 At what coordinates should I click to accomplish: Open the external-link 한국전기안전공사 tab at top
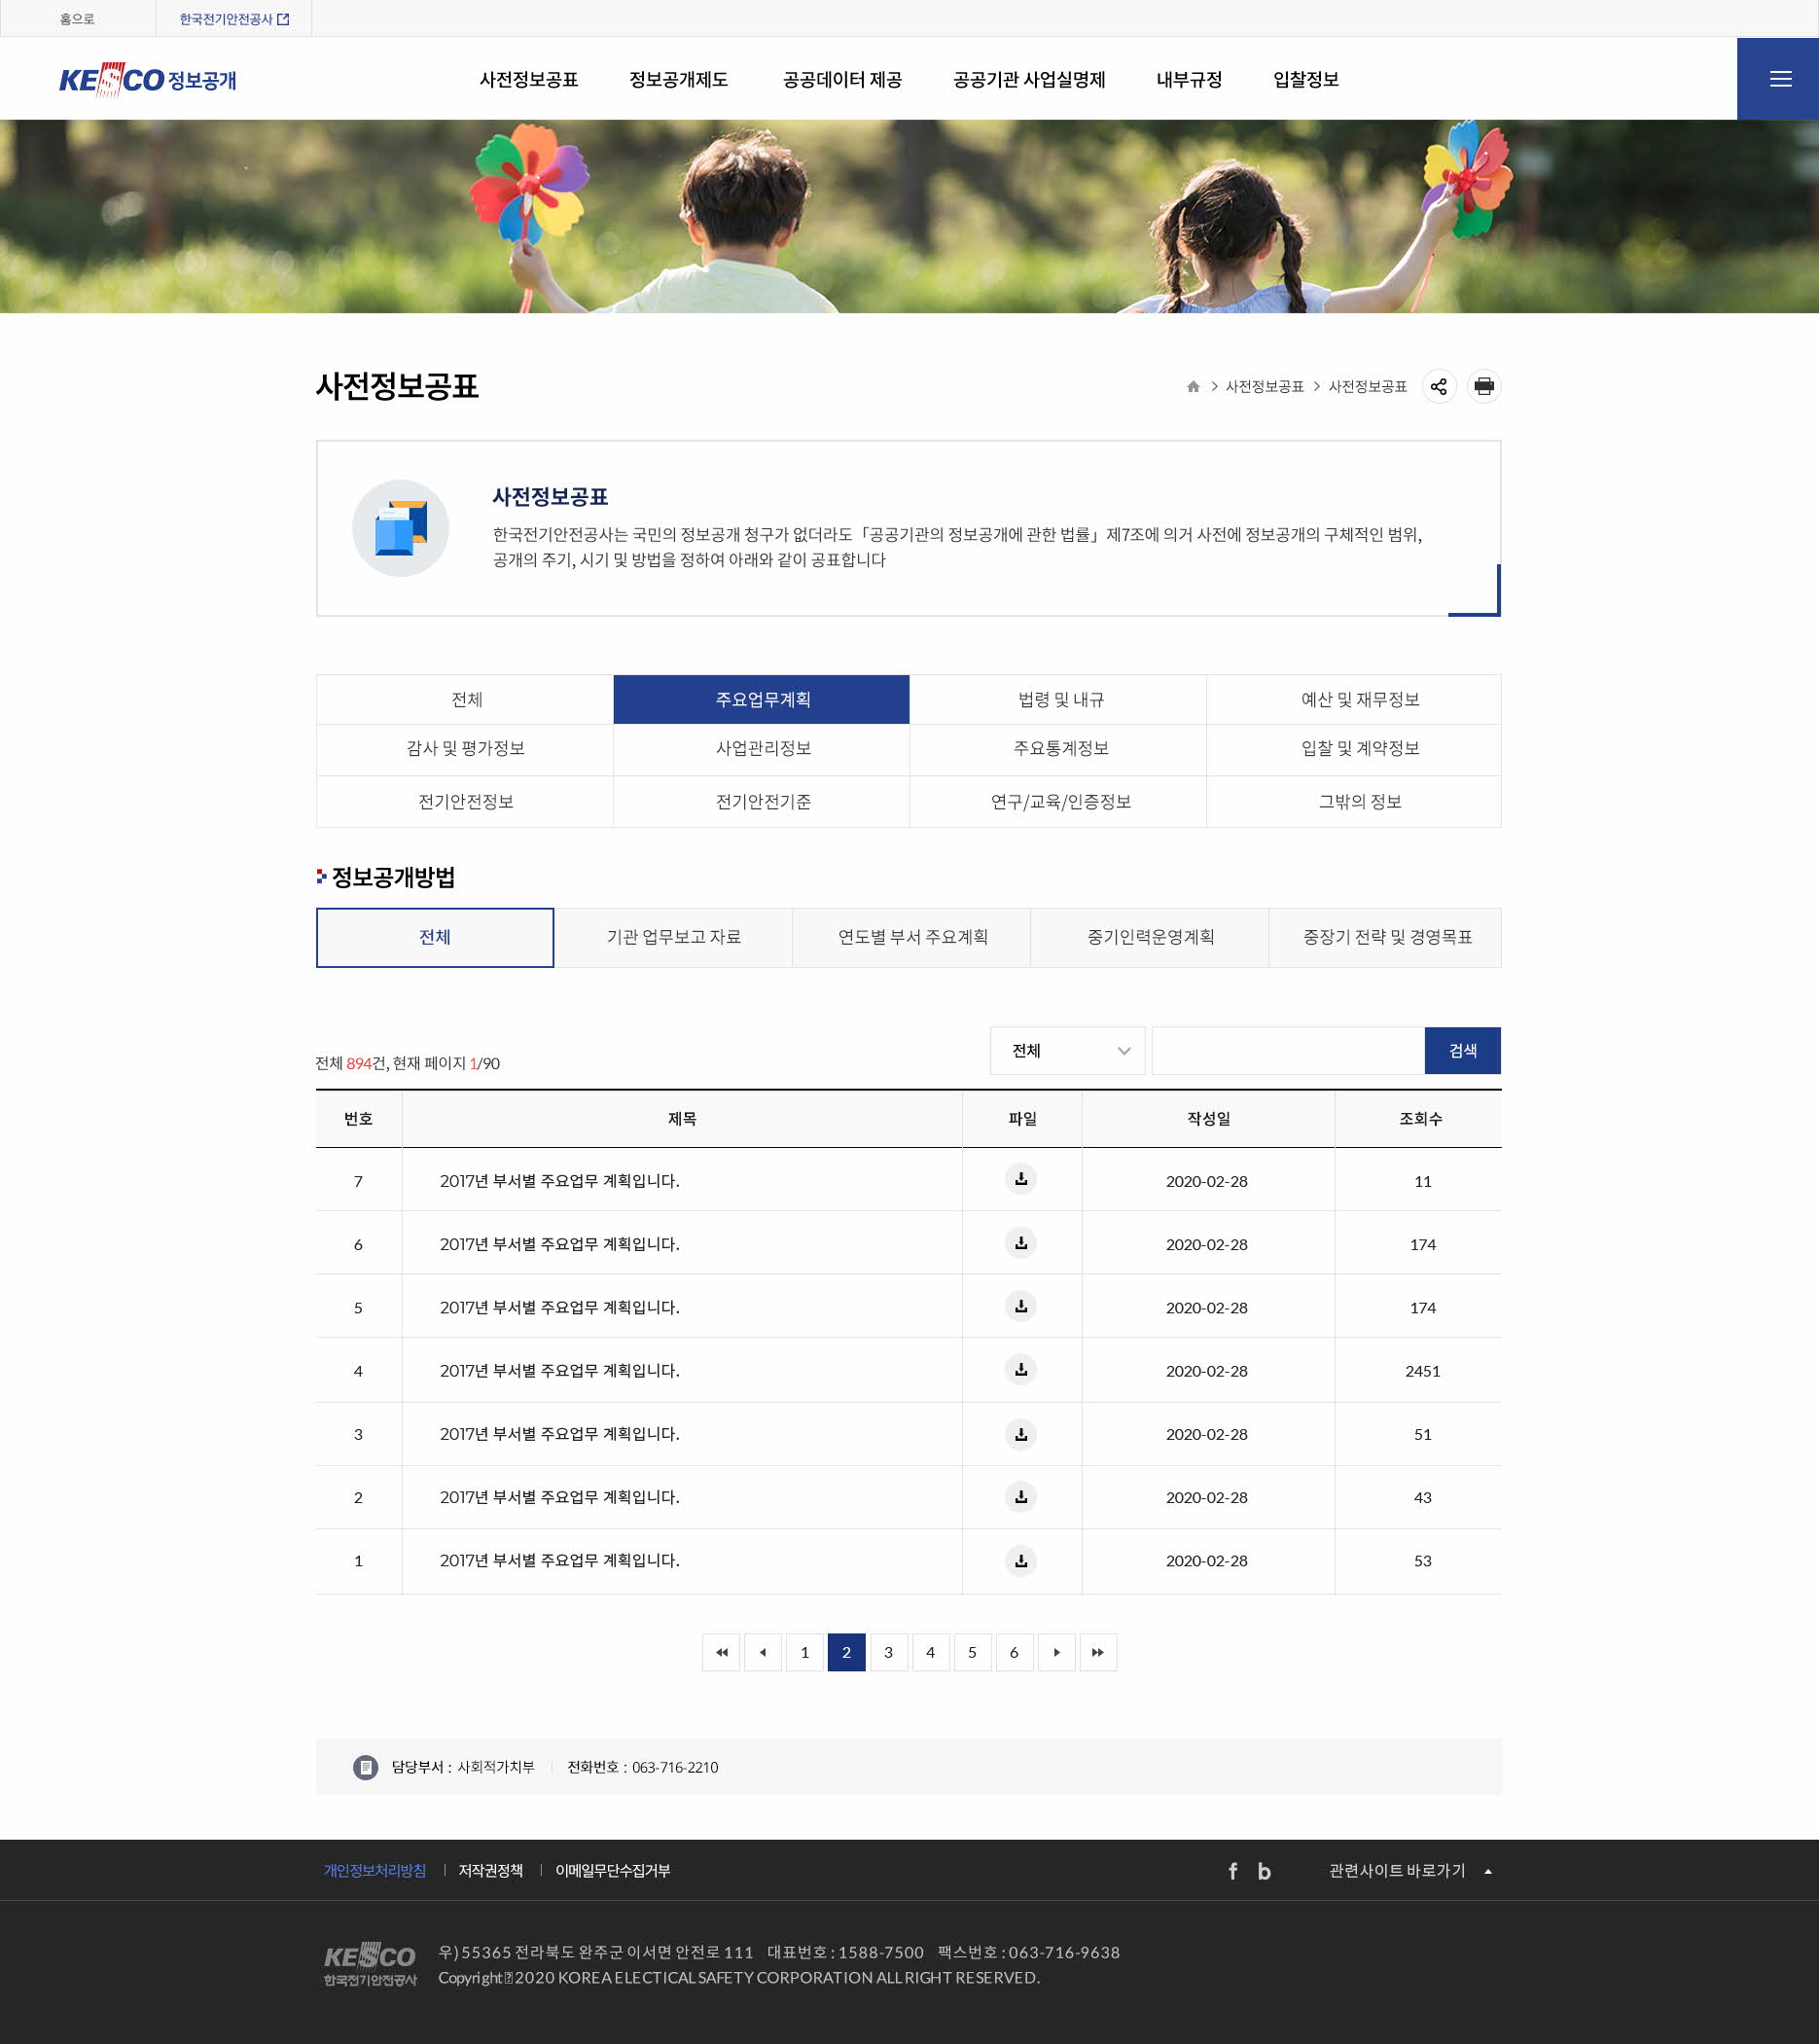(234, 19)
